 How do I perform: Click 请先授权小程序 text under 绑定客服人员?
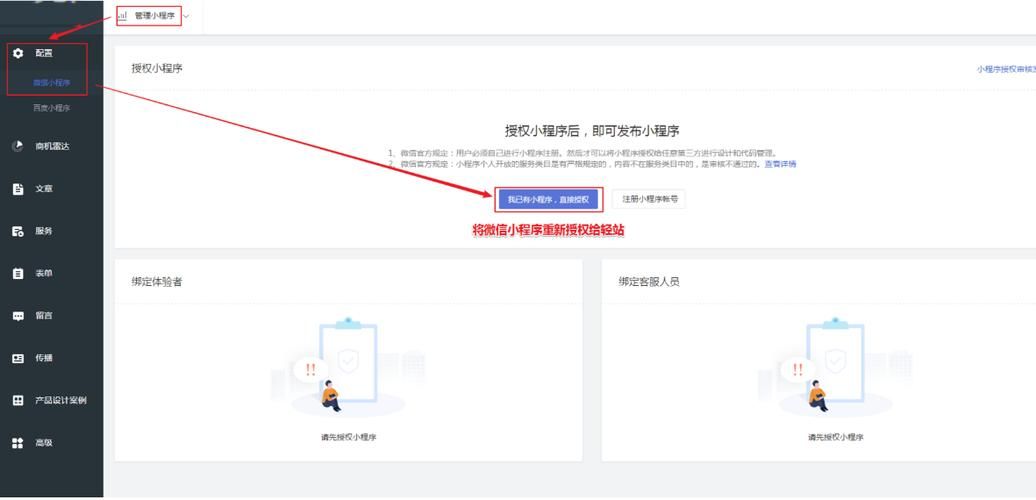(x=836, y=437)
